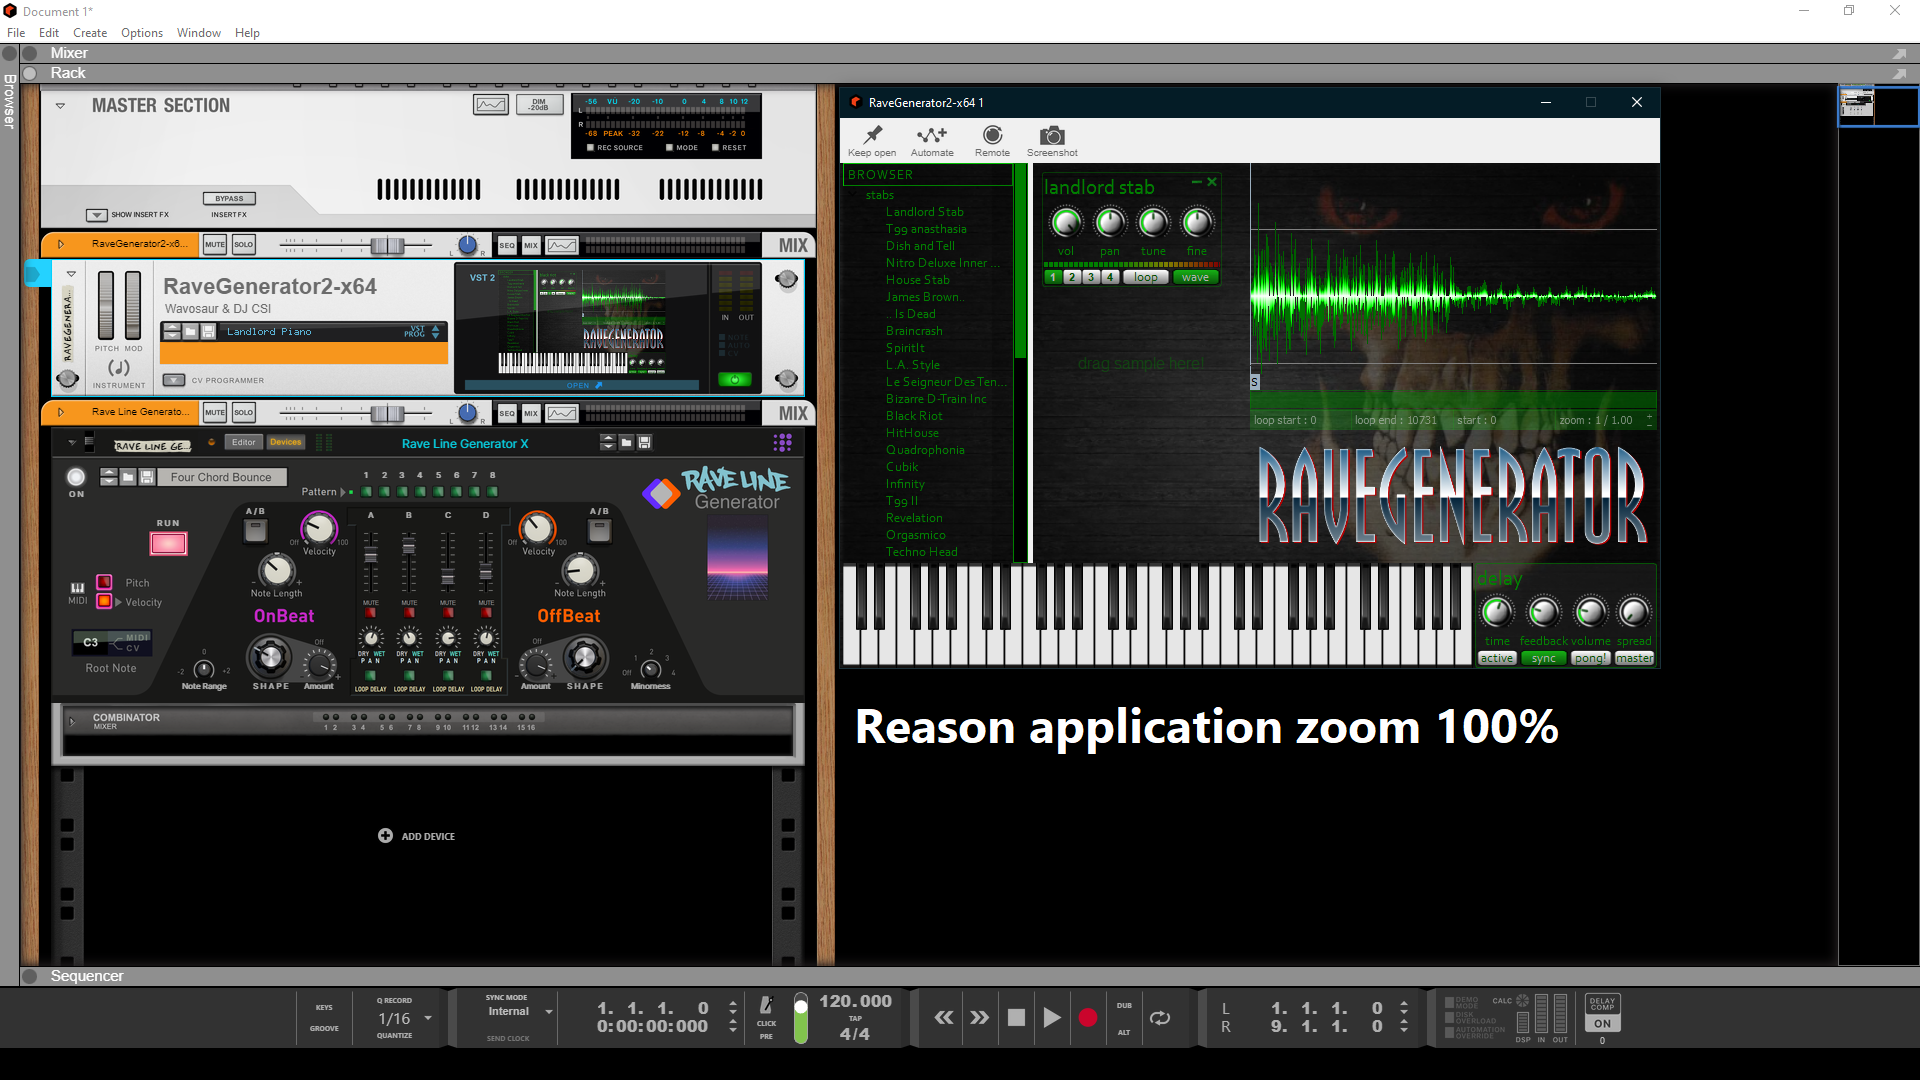The image size is (1920, 1080).
Task: Open the Edit menu
Action: point(49,33)
